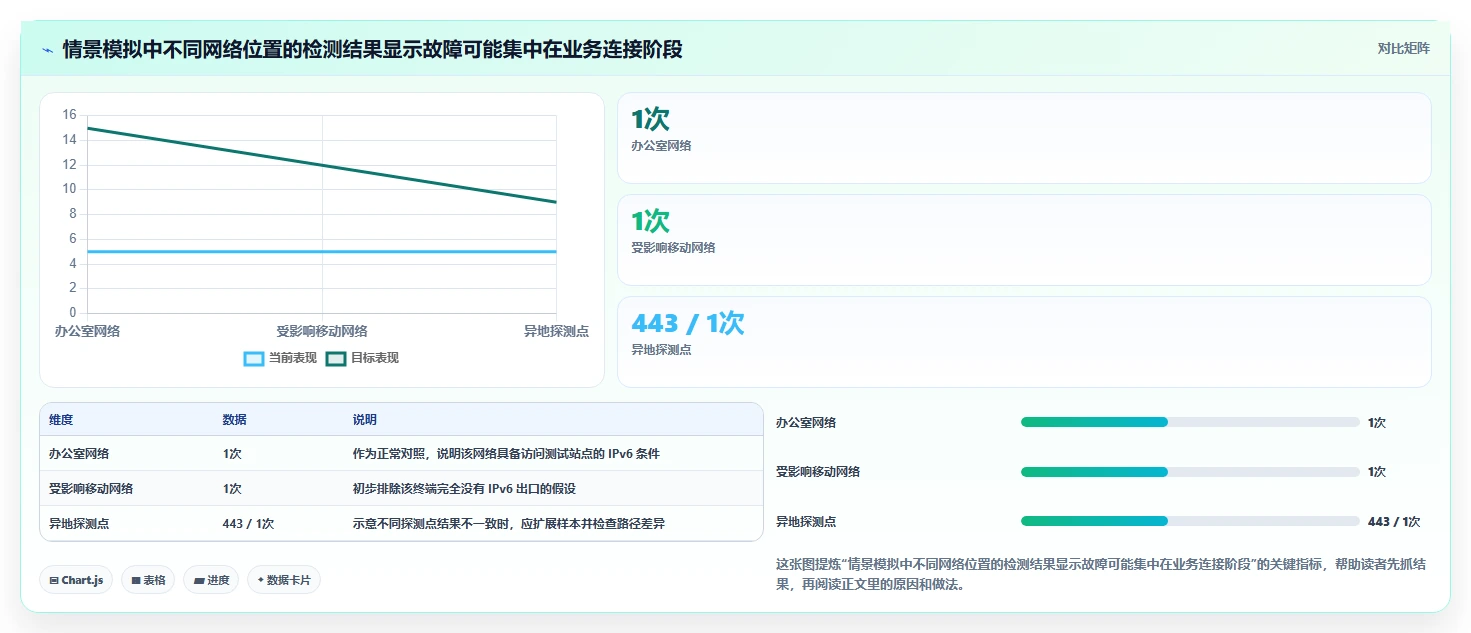Image resolution: width=1471 pixels, height=633 pixels.
Task: Click the progress bar for 受影响移动网络
Action: point(1190,472)
